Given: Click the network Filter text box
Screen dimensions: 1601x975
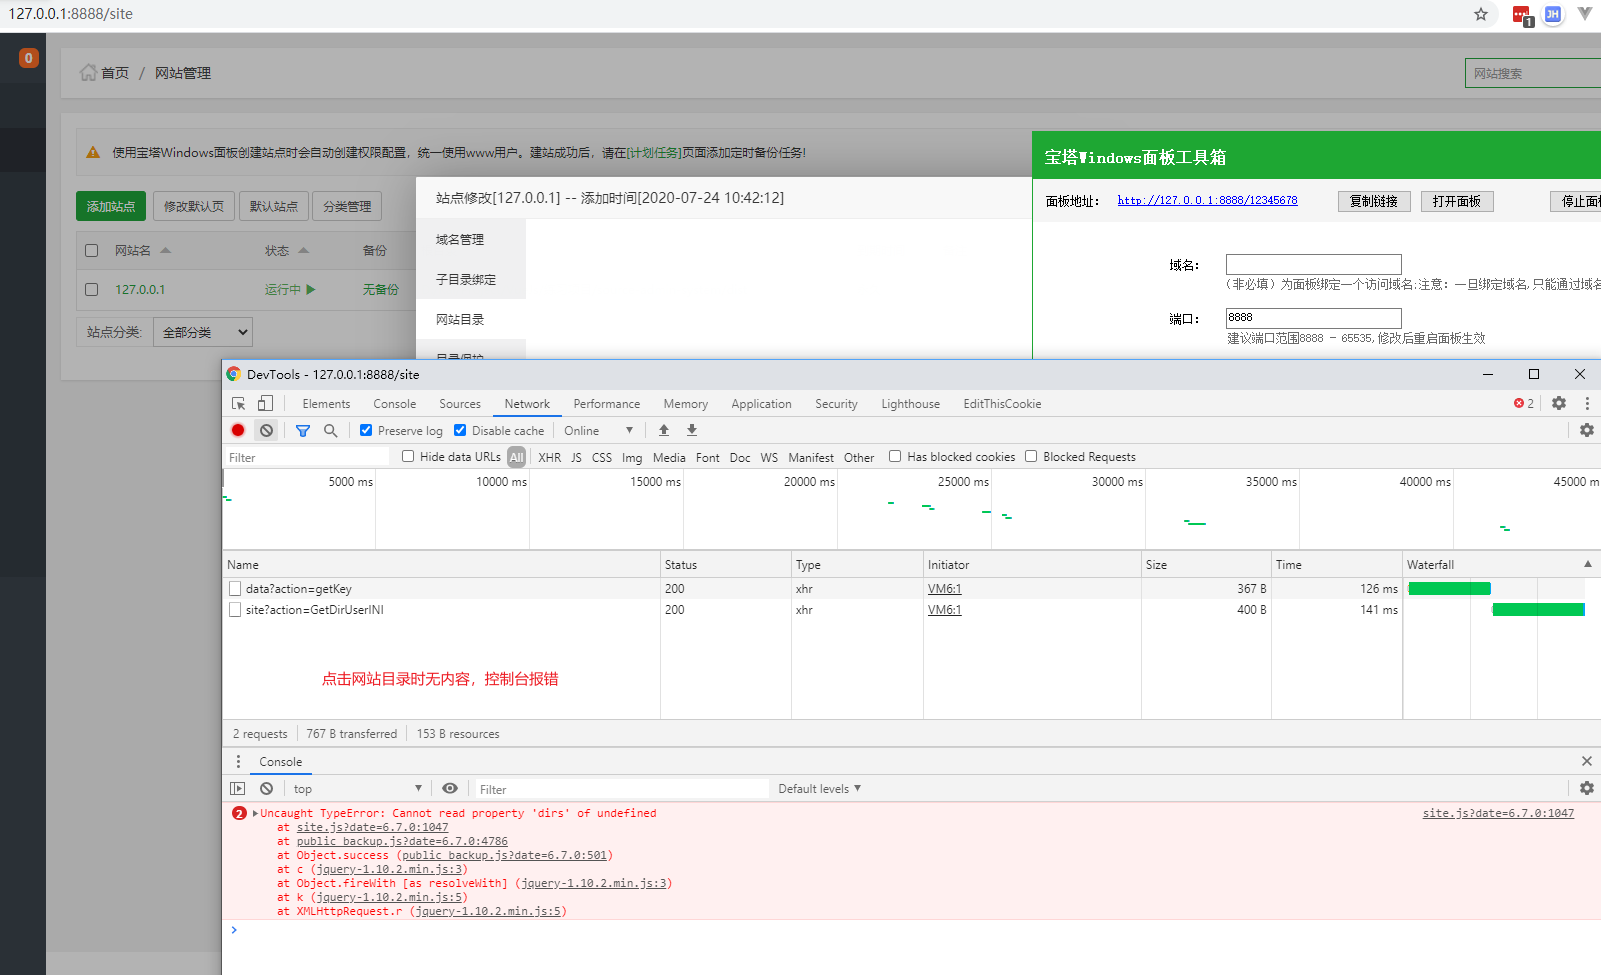Looking at the screenshot, I should tap(307, 457).
